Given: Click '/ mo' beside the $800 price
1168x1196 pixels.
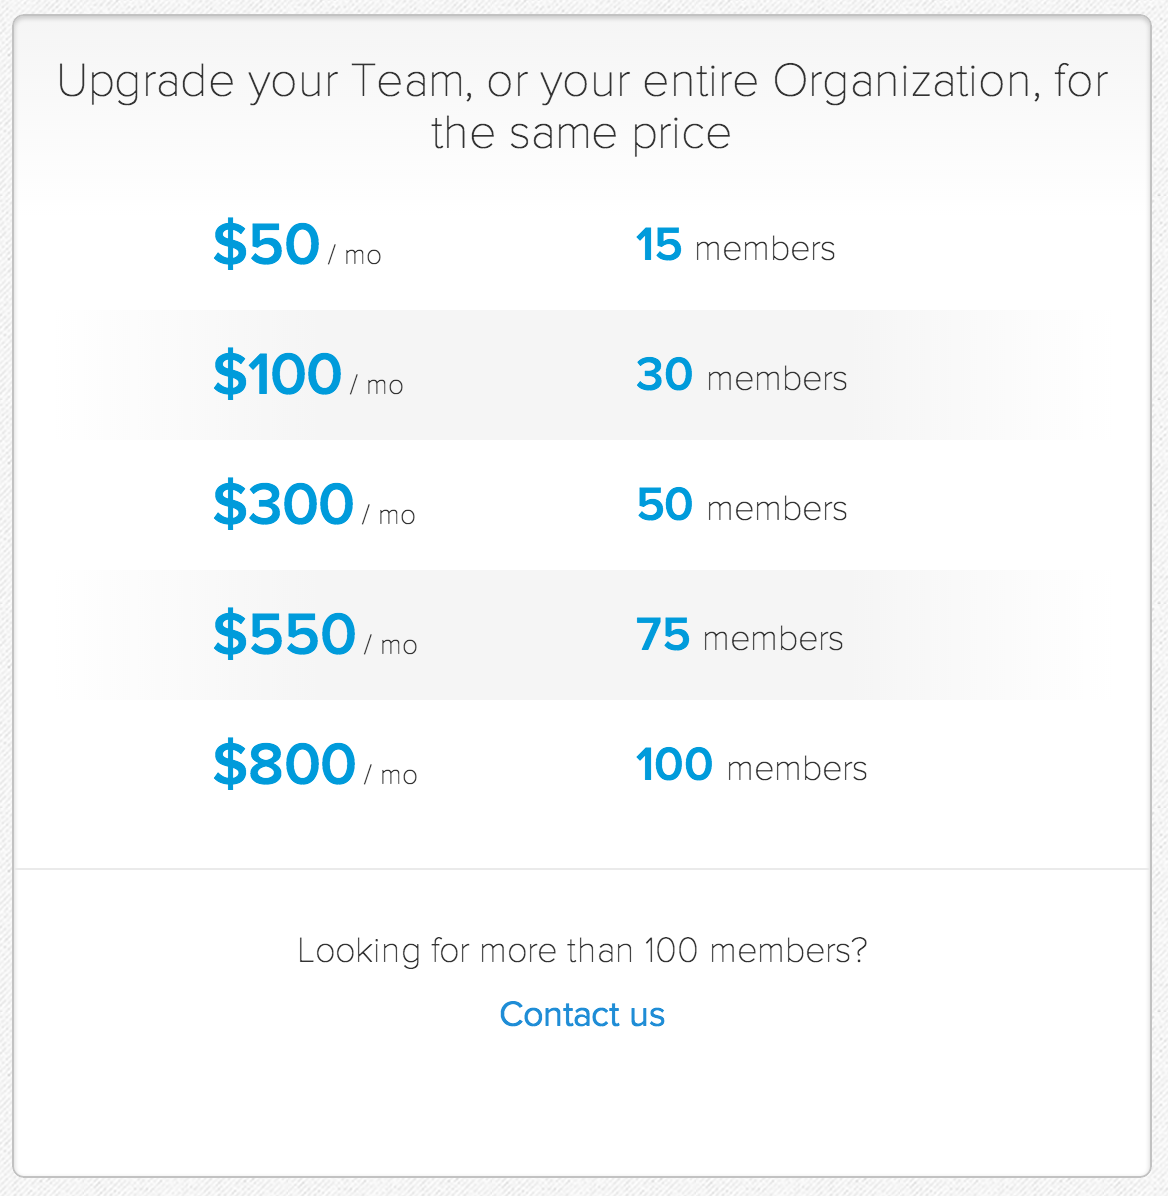Looking at the screenshot, I should click(x=391, y=775).
